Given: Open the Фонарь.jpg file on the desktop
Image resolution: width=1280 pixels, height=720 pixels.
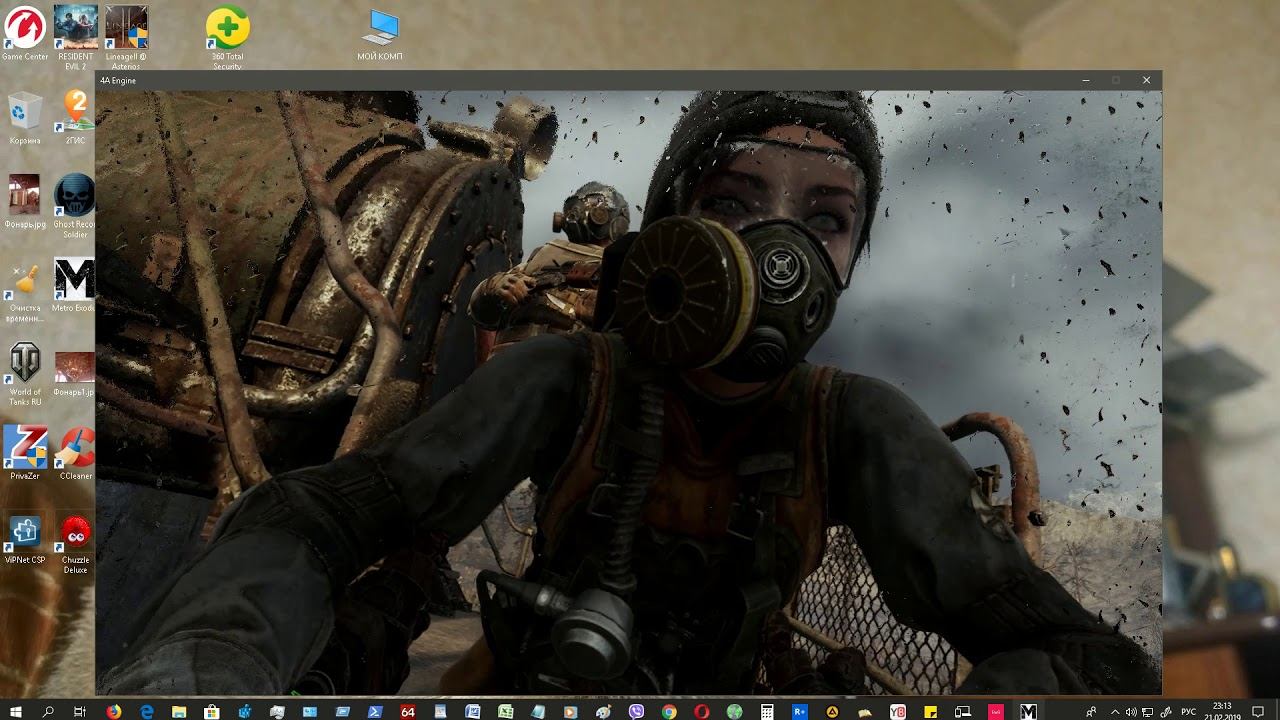Looking at the screenshot, I should pos(24,202).
